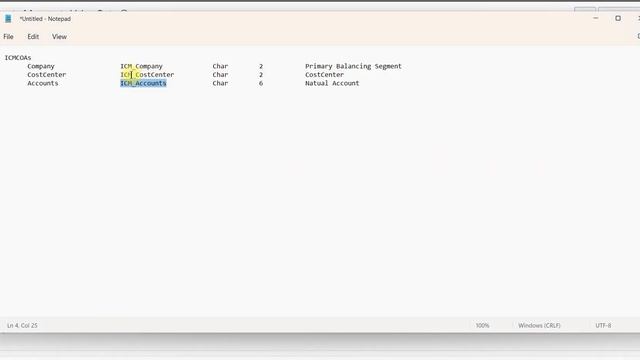The width and height of the screenshot is (640, 360).
Task: Click CostCenter qualifier text in right column
Action: click(324, 75)
